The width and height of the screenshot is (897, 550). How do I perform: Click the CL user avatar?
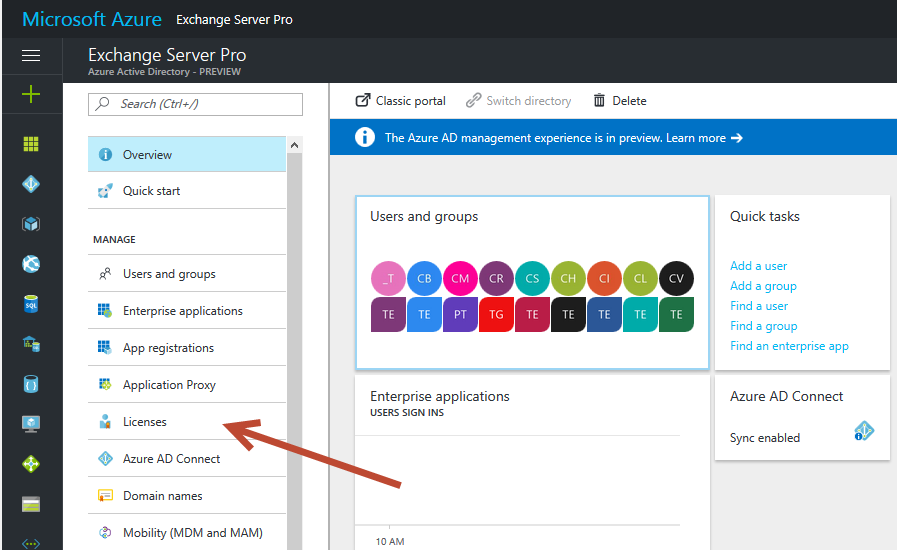pyautogui.click(x=641, y=279)
